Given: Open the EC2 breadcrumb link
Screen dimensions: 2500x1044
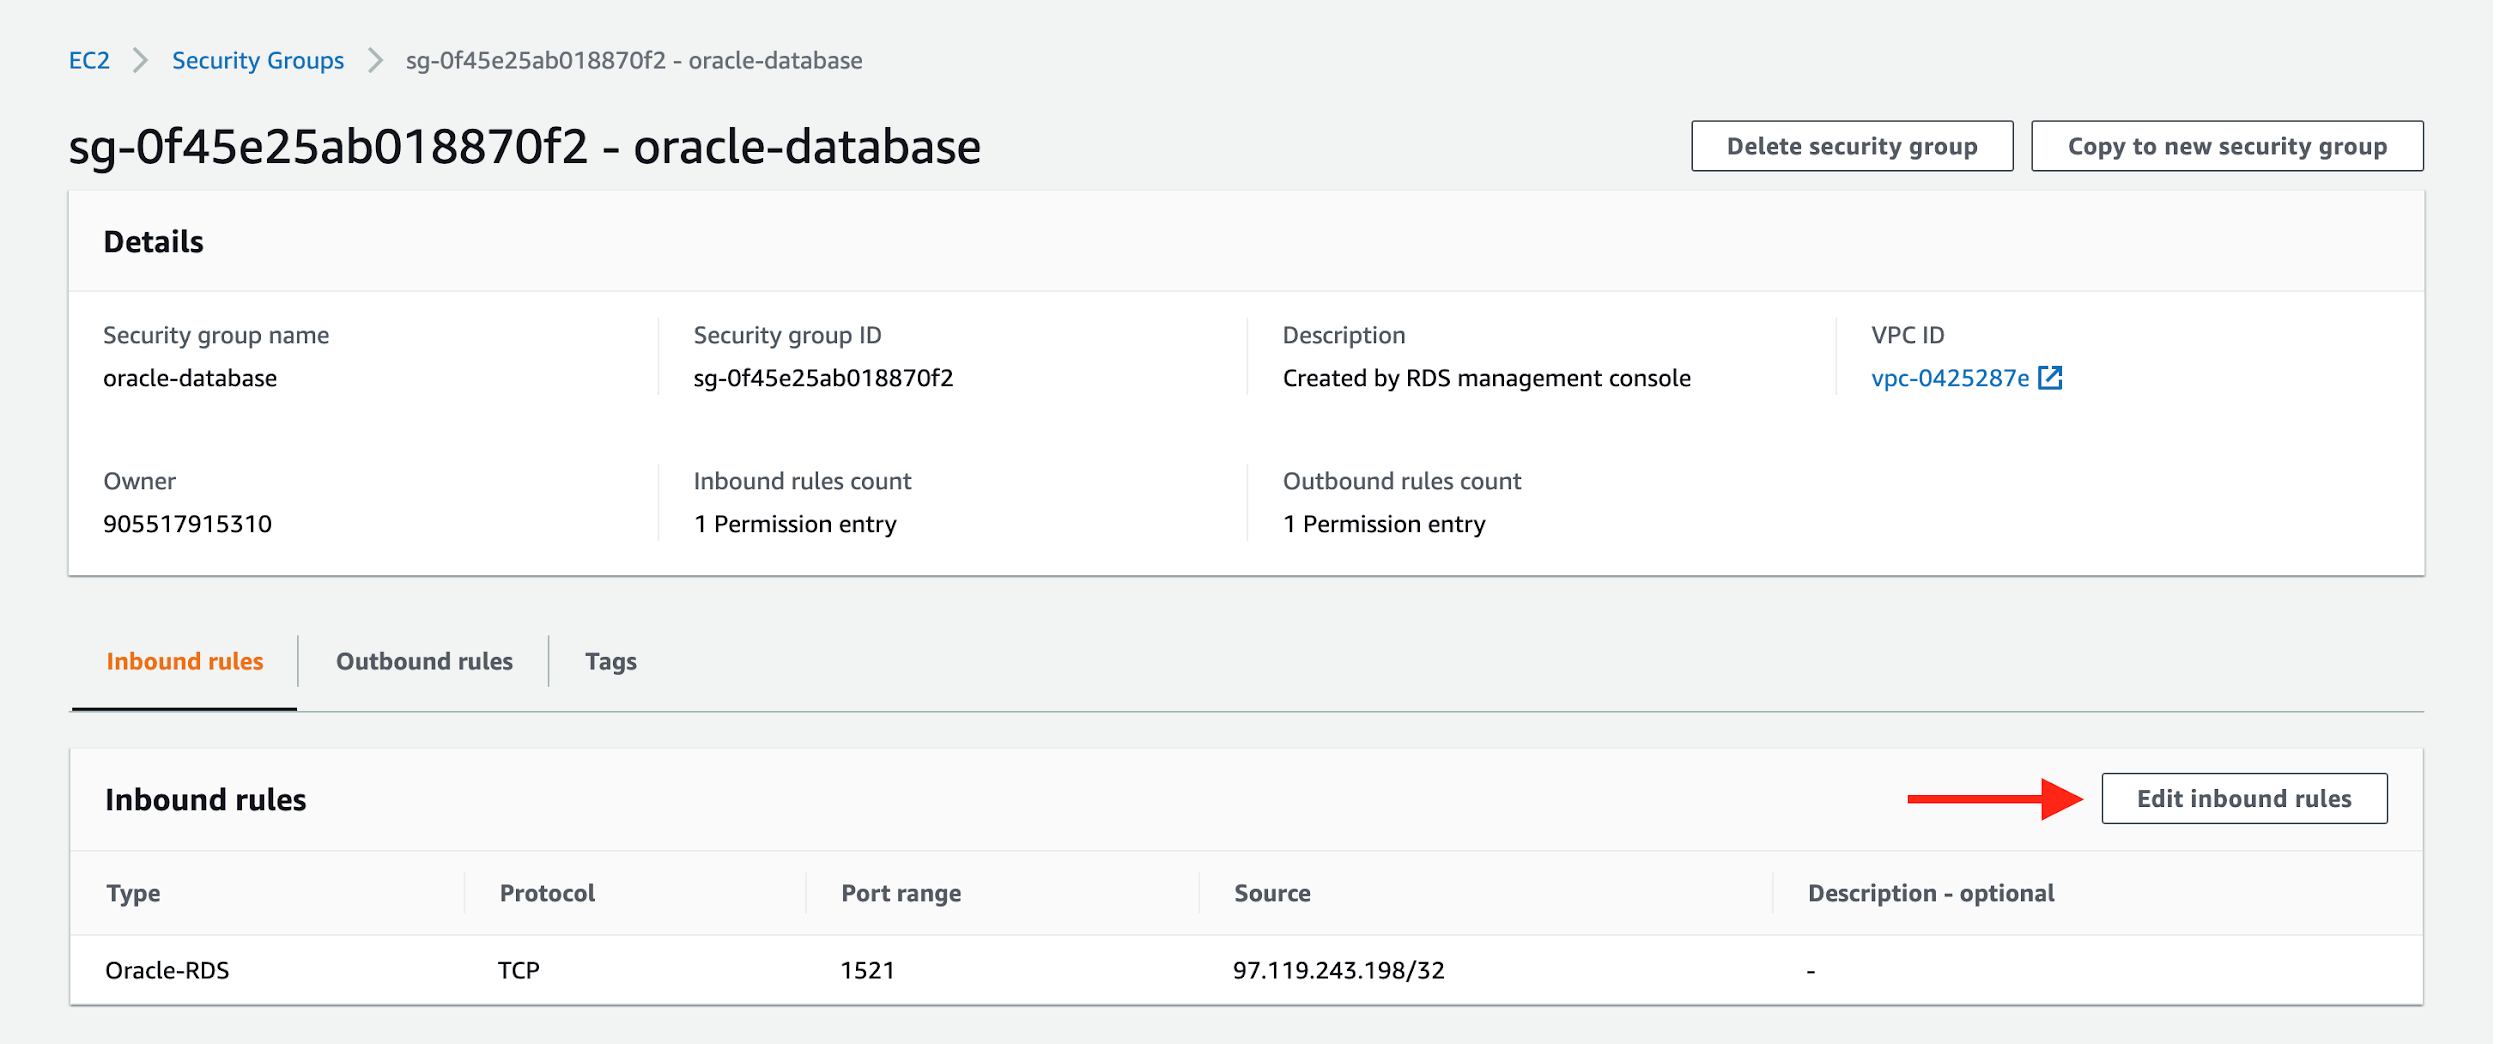Looking at the screenshot, I should (88, 60).
